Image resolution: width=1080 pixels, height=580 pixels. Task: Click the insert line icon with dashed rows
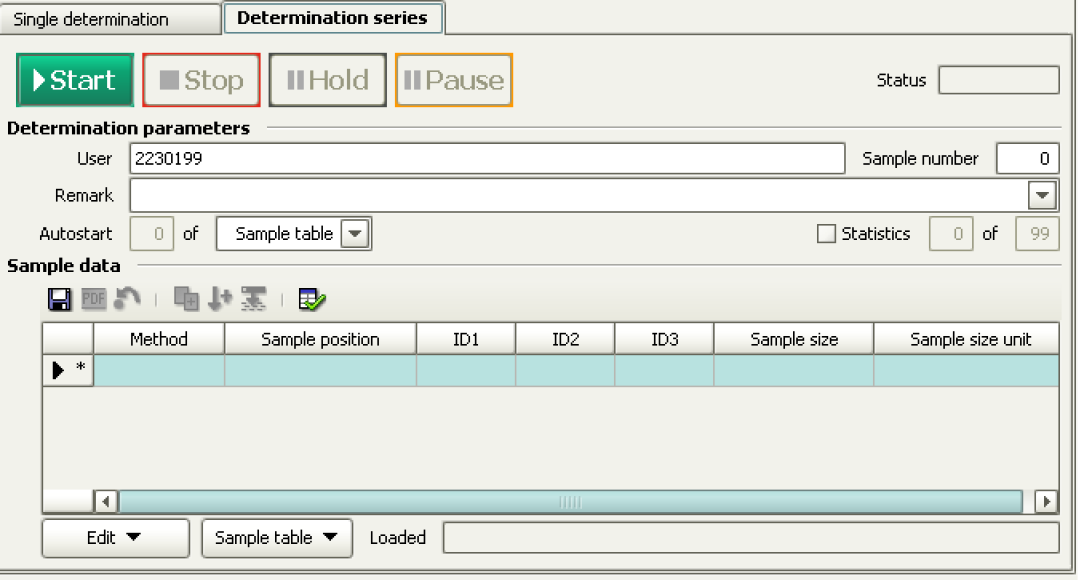click(x=253, y=299)
